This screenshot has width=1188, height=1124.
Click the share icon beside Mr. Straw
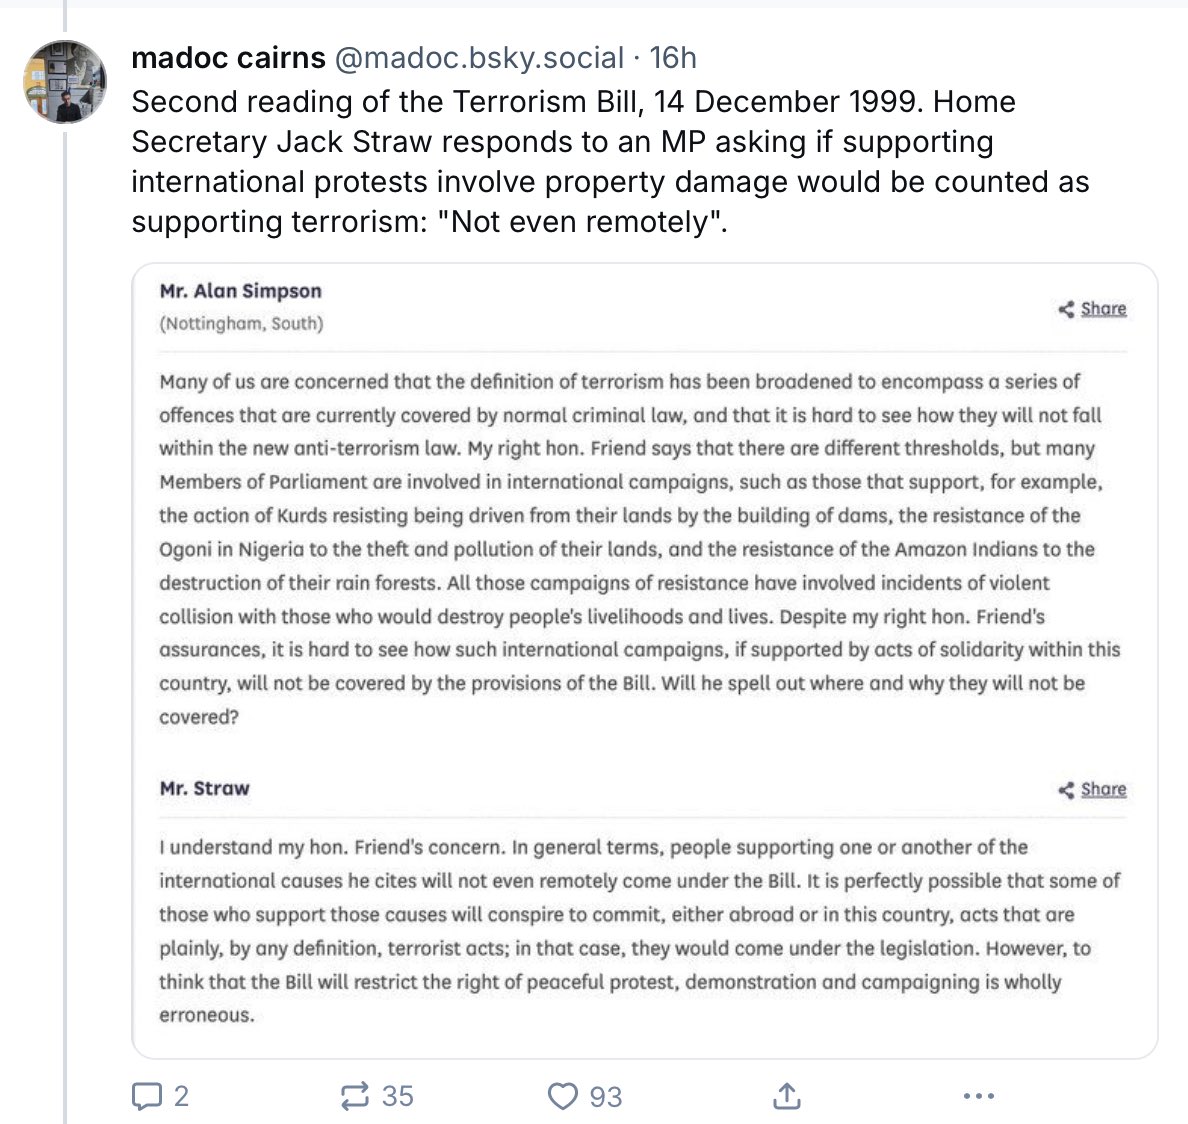point(1066,790)
